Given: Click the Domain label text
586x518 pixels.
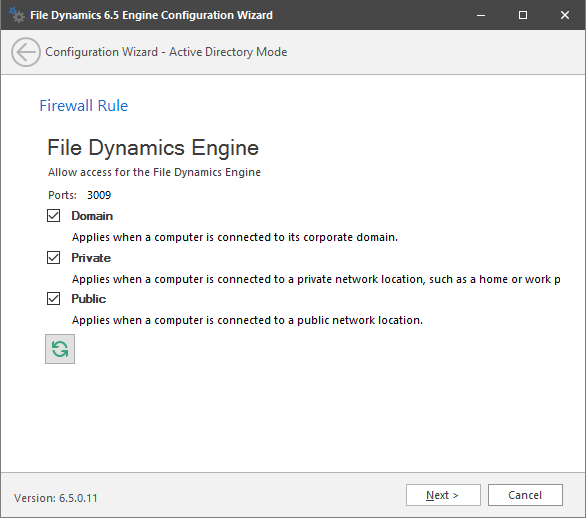Looking at the screenshot, I should pos(92,216).
